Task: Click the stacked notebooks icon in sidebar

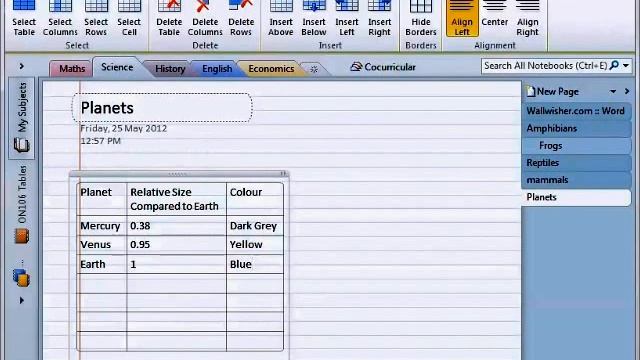Action: click(x=21, y=278)
